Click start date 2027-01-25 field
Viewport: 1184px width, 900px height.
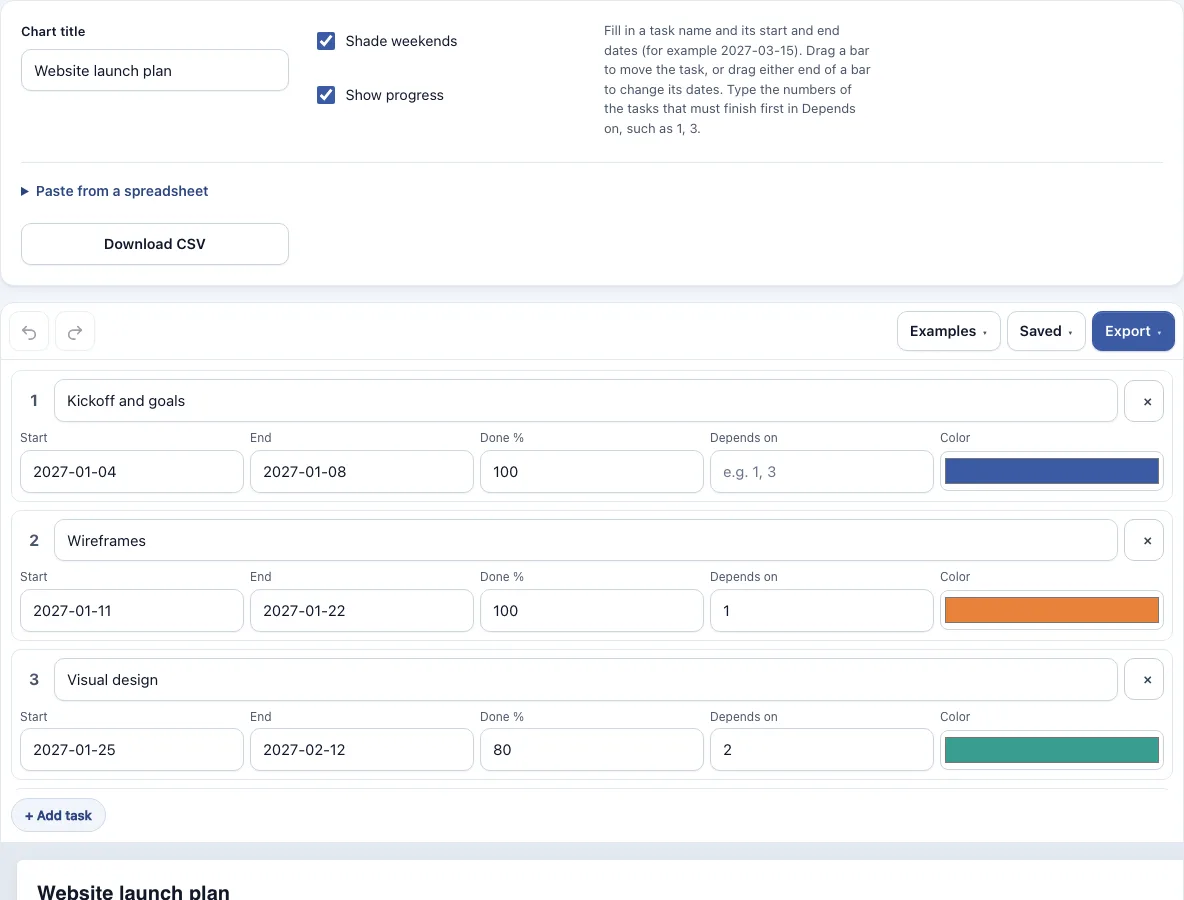(131, 750)
